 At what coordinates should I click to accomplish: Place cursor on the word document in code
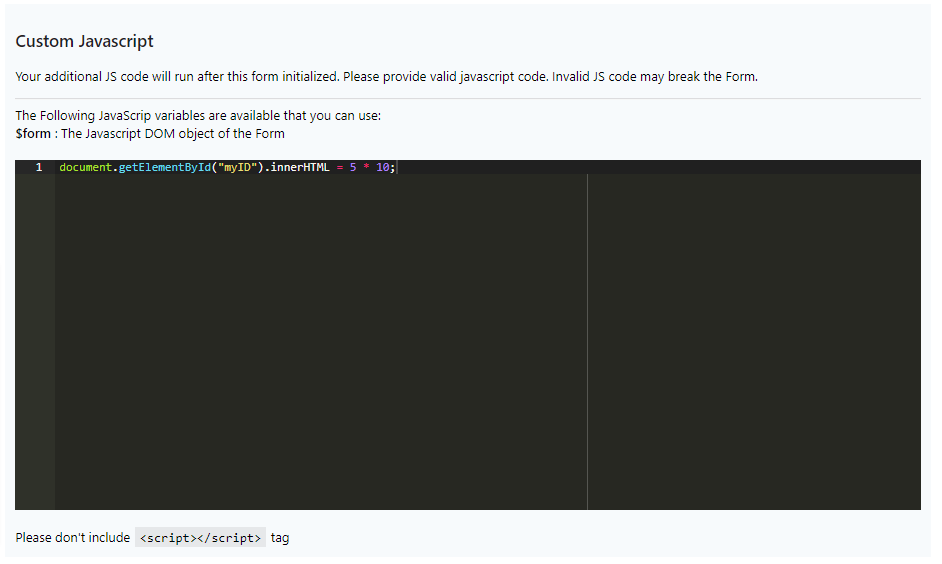coord(85,168)
